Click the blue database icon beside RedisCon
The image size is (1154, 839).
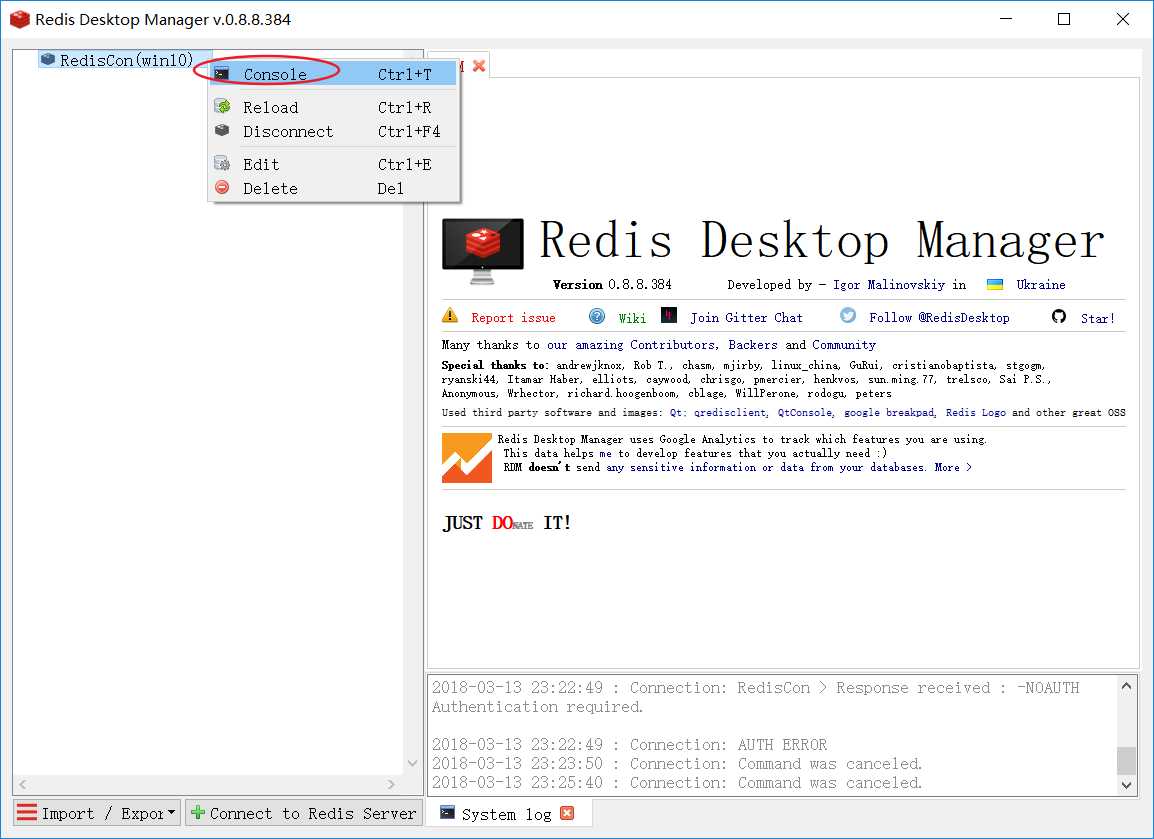pos(48,59)
